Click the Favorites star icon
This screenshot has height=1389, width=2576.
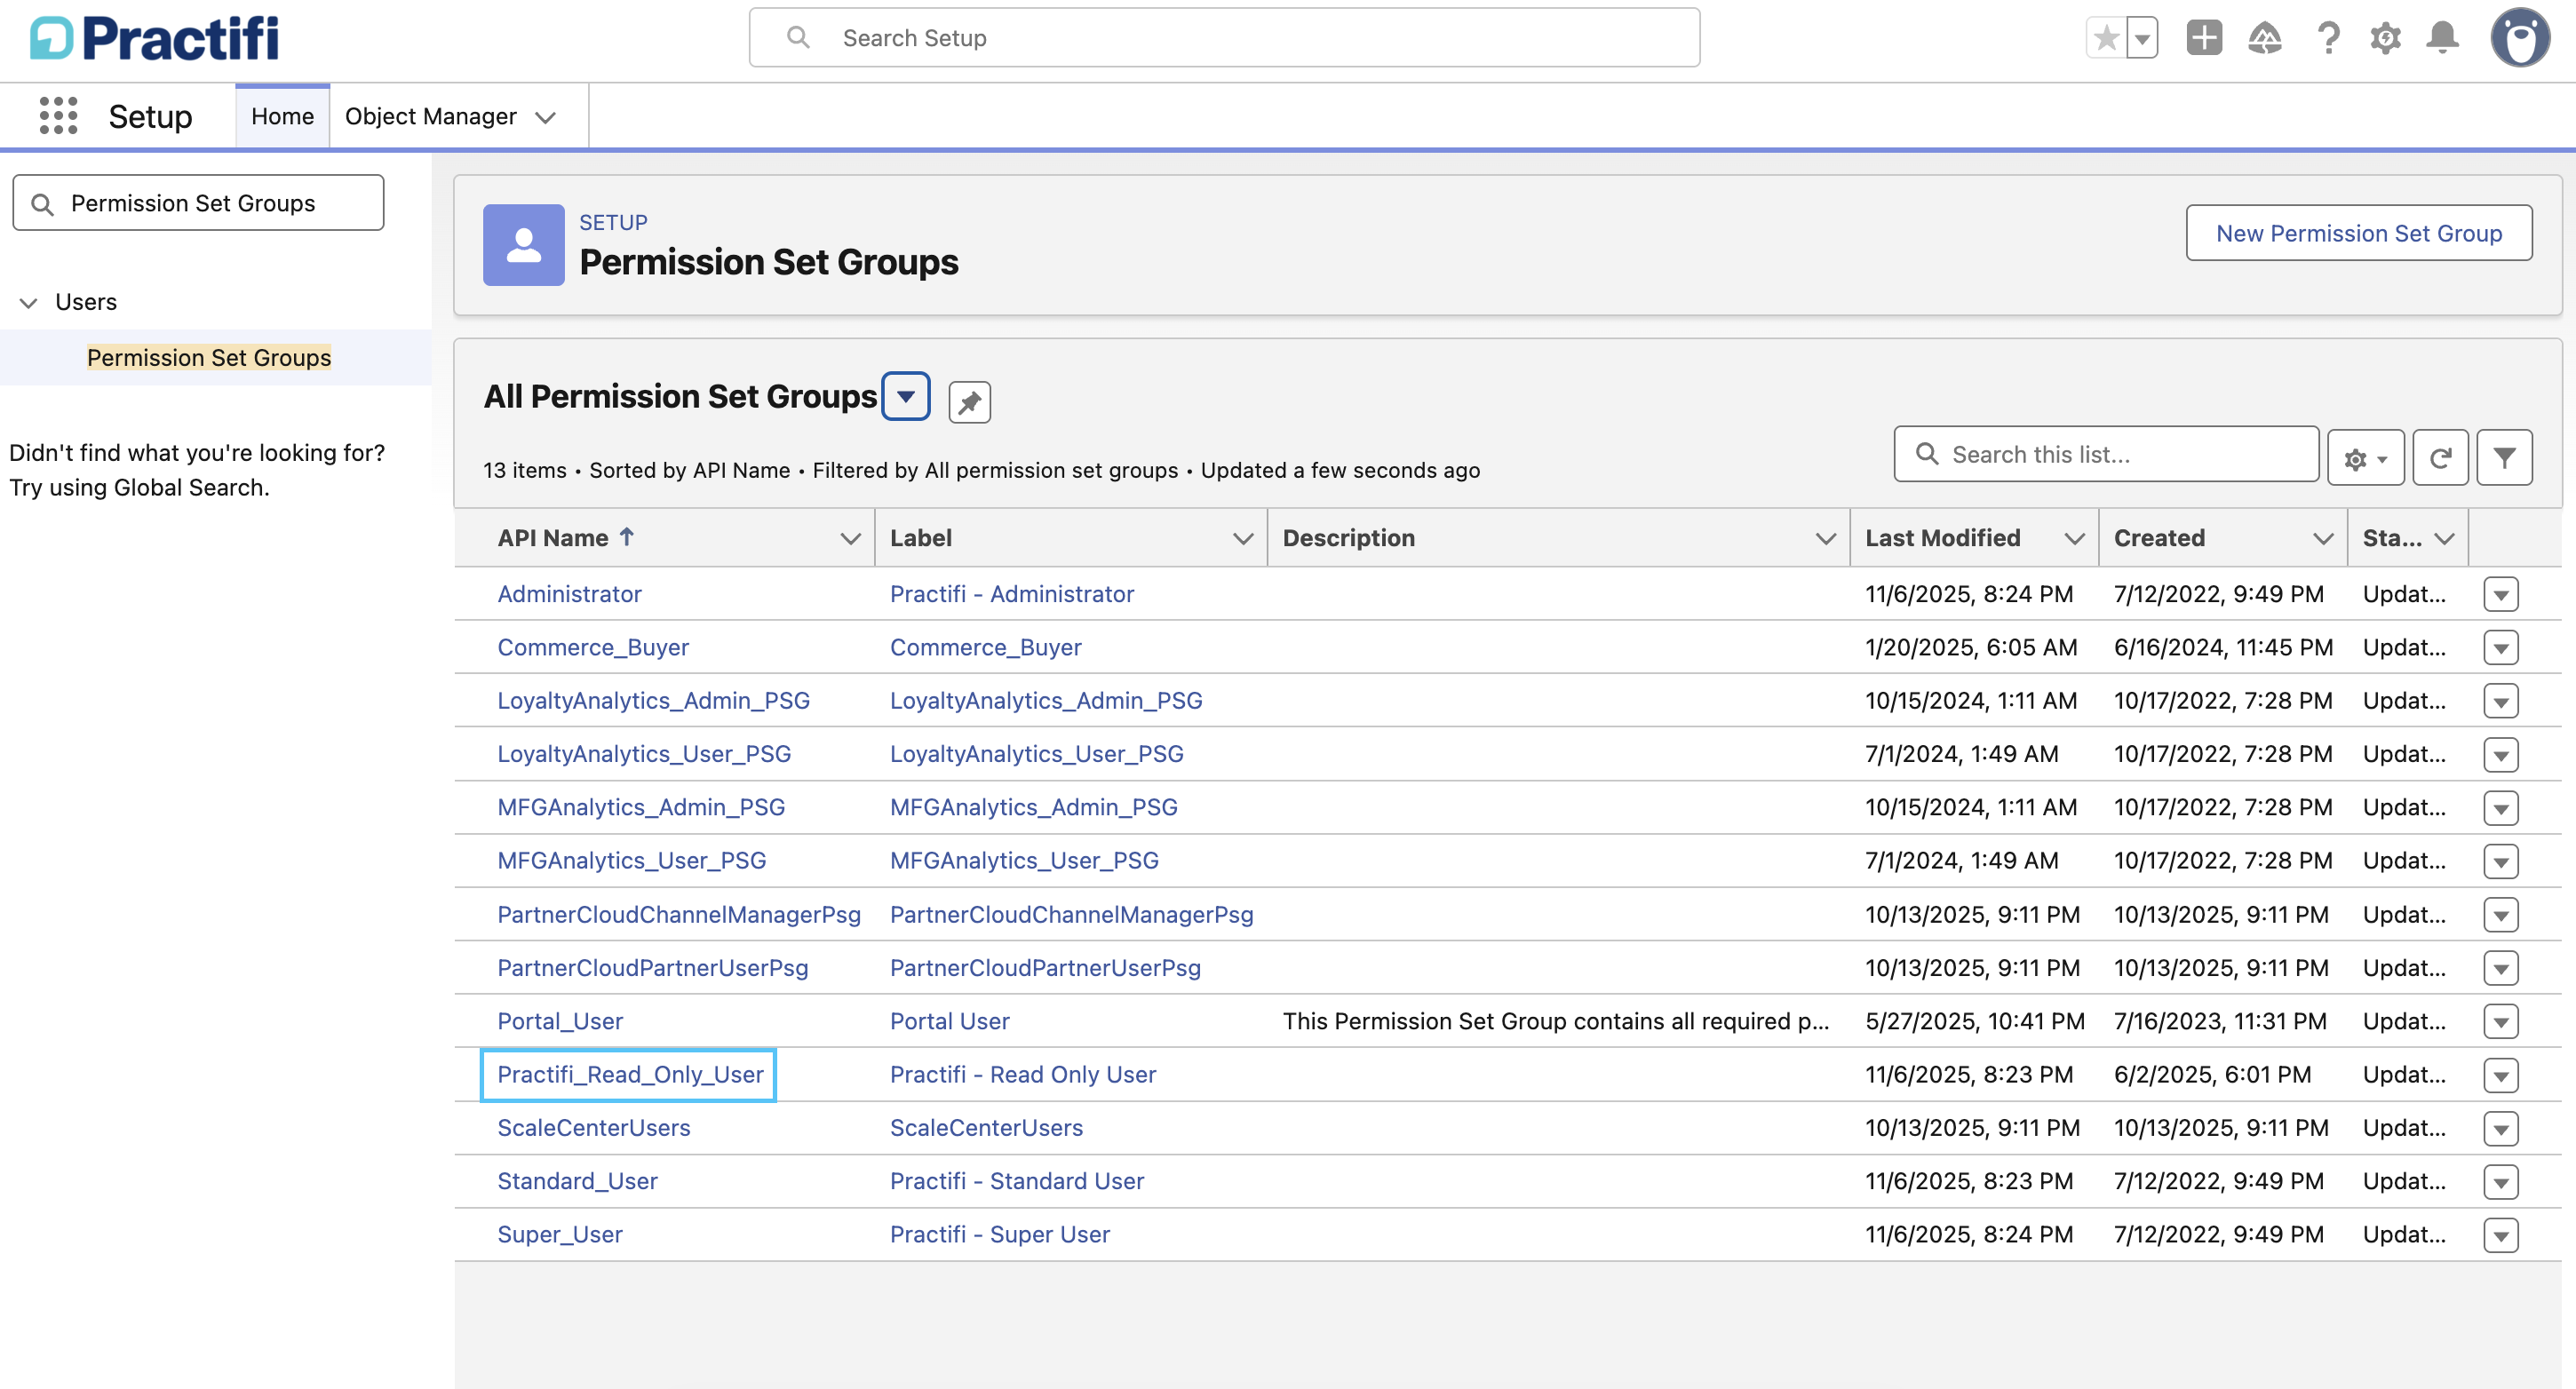point(2106,38)
